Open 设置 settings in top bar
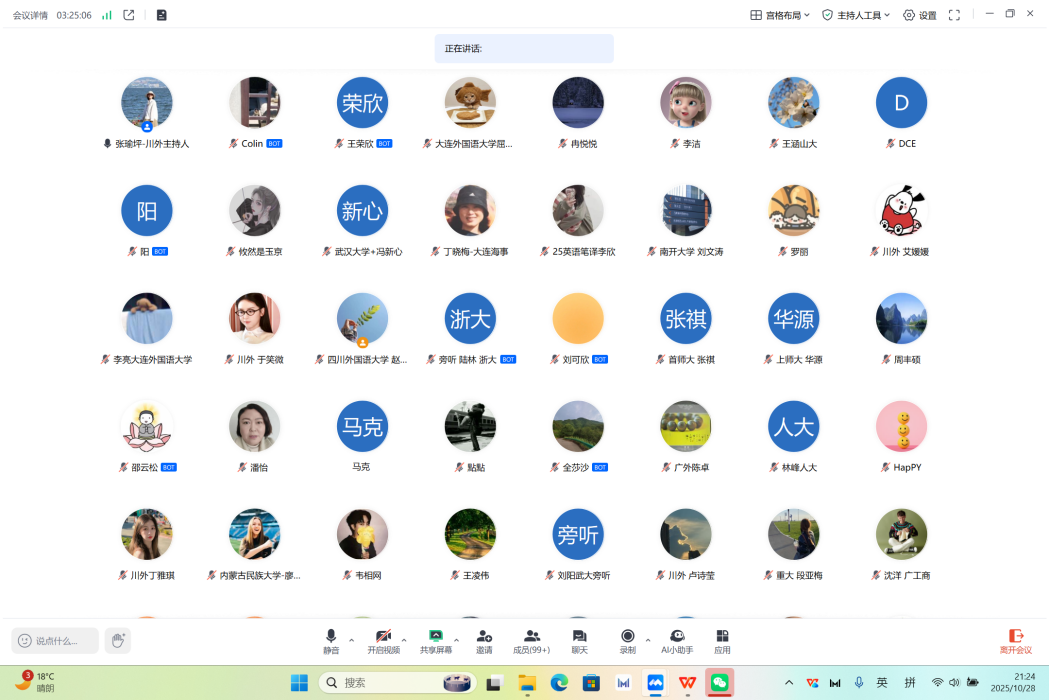The image size is (1049, 700). tap(920, 15)
